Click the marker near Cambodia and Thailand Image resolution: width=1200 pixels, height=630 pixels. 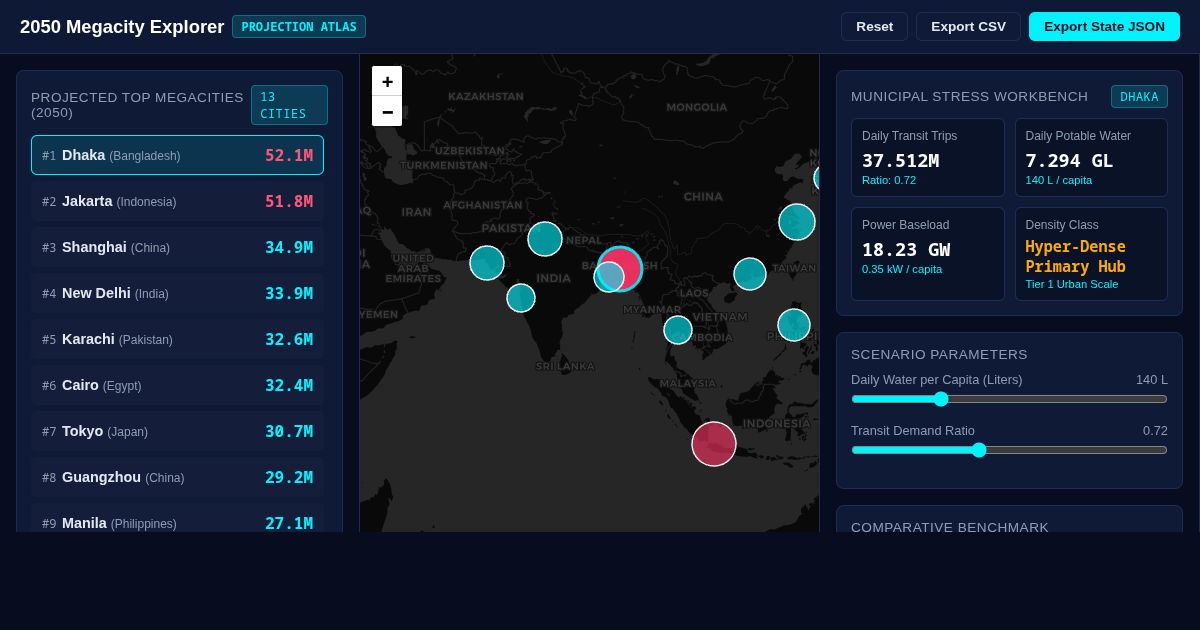(678, 330)
